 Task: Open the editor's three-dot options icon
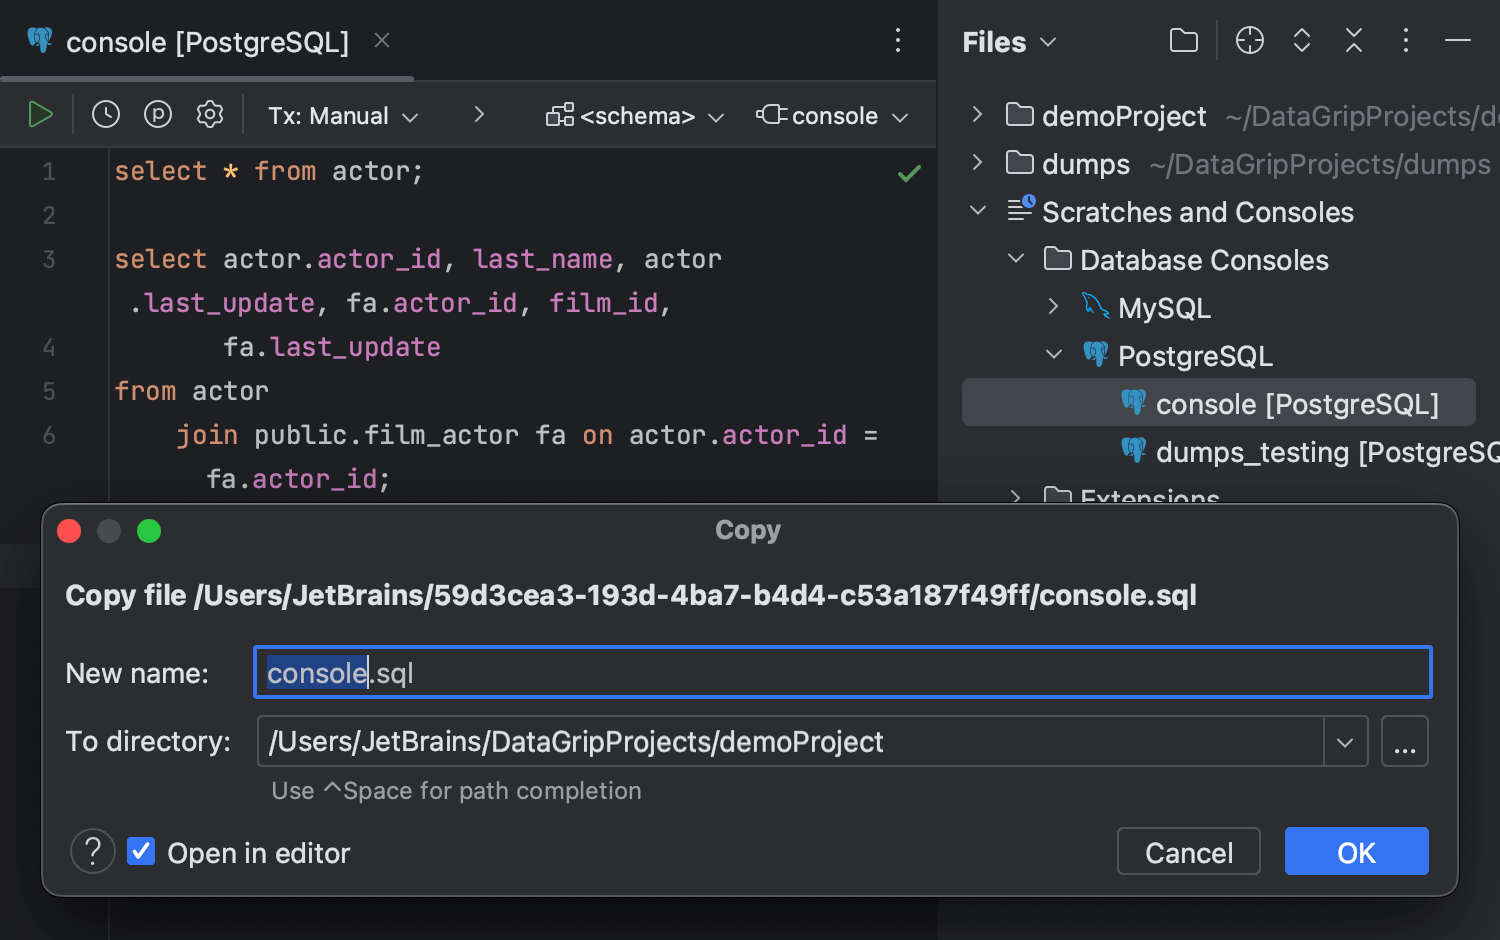coord(897,41)
